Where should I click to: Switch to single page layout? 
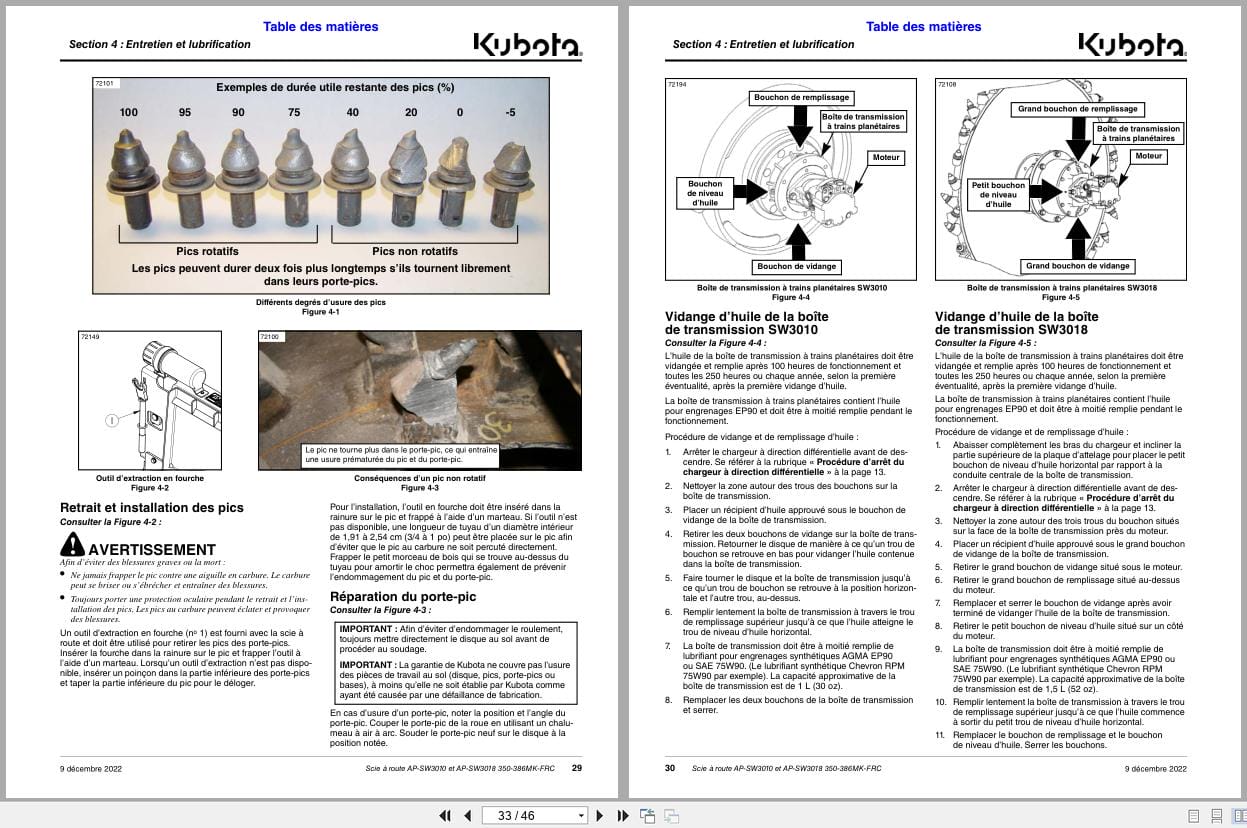click(x=1193, y=815)
